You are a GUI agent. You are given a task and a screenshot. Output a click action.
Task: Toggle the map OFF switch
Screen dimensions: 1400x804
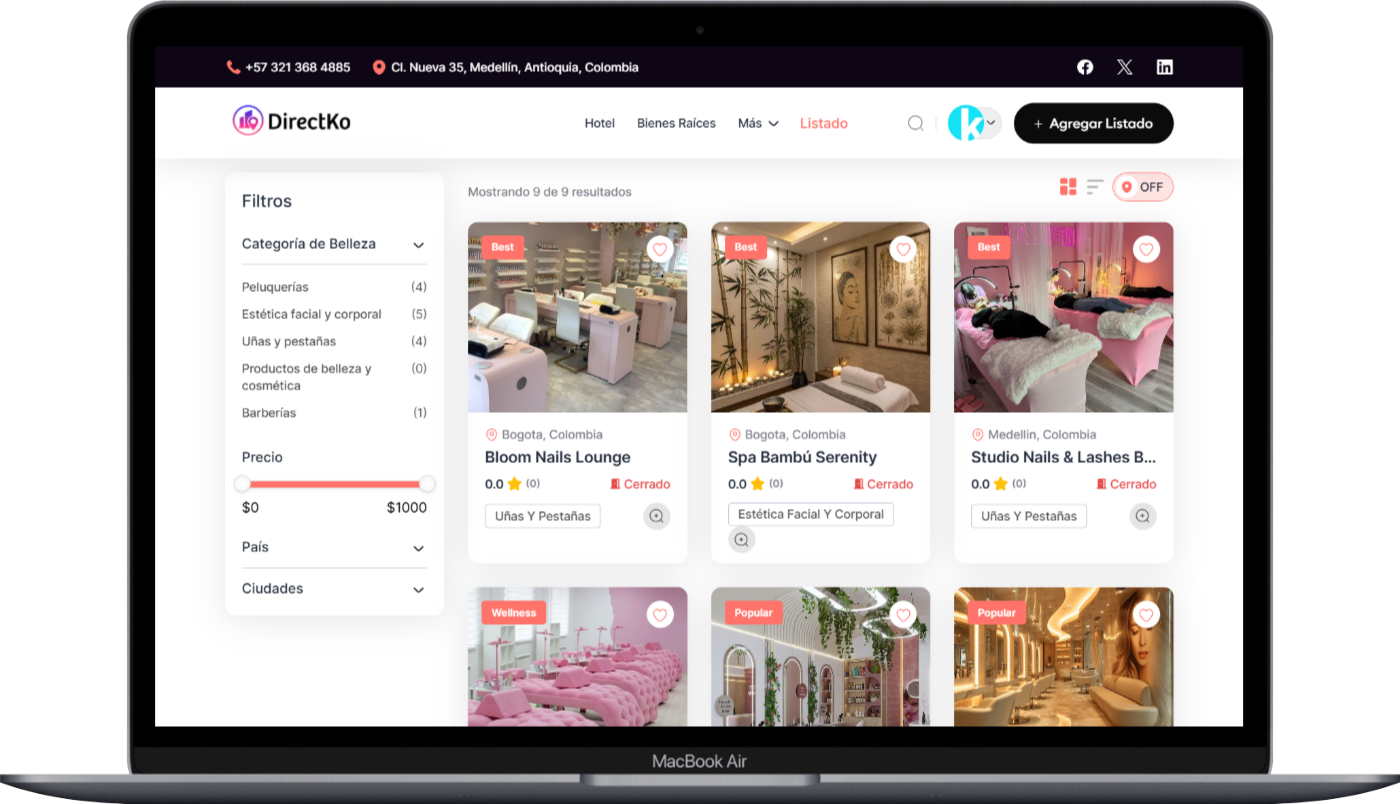click(x=1143, y=187)
